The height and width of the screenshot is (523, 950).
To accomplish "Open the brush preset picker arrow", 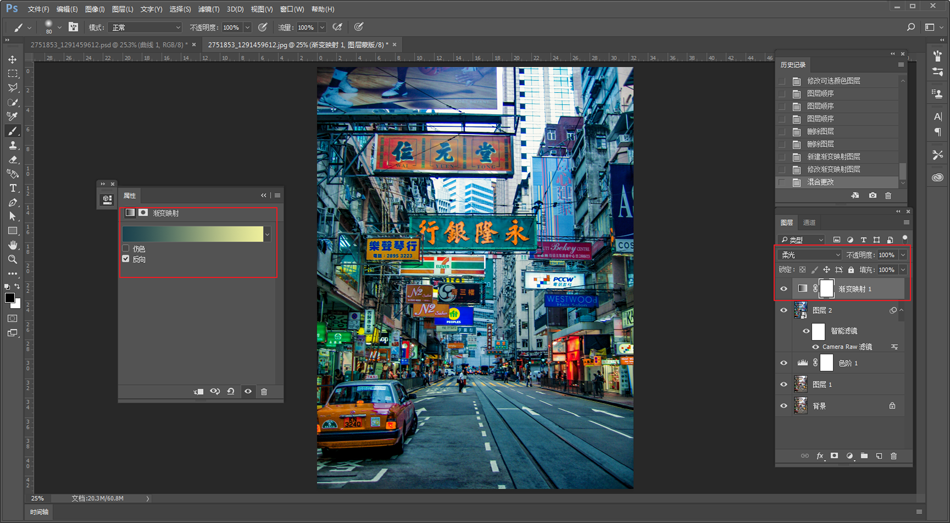I will click(x=59, y=27).
